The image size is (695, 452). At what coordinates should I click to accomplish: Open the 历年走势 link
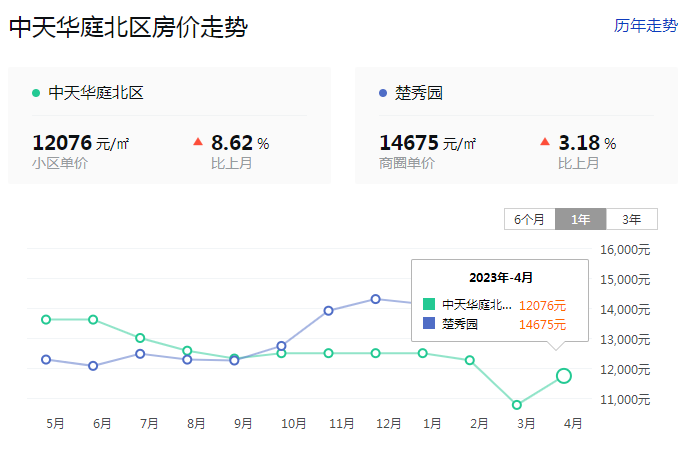pos(645,26)
